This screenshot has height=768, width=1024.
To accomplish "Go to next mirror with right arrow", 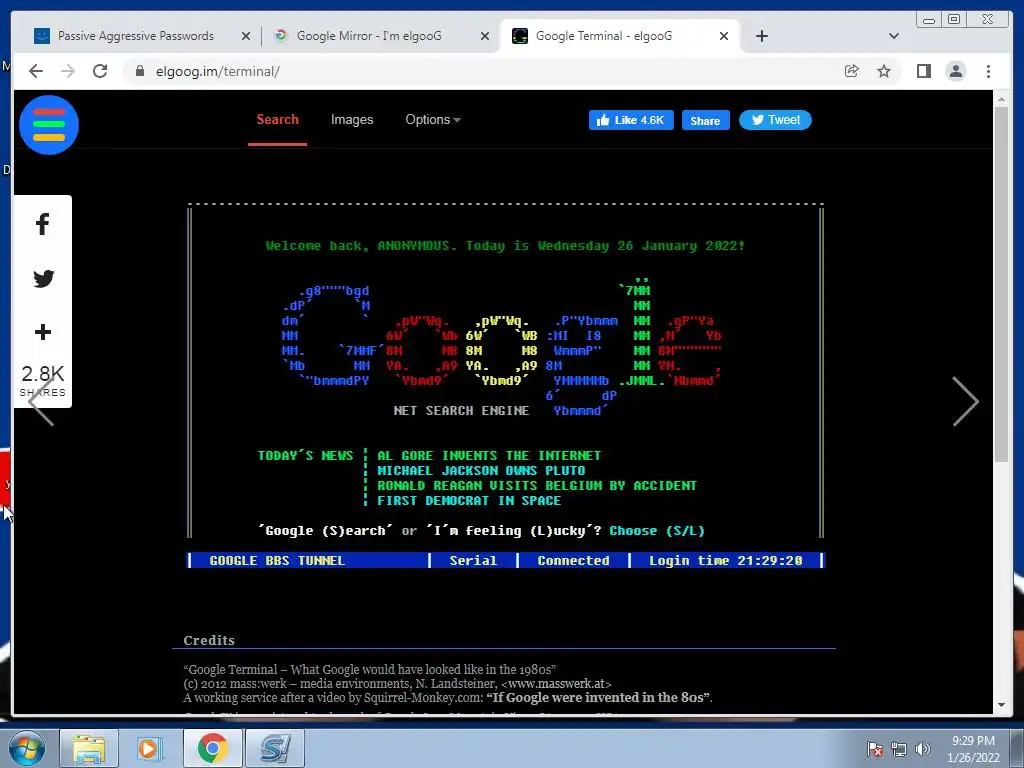I will (965, 402).
